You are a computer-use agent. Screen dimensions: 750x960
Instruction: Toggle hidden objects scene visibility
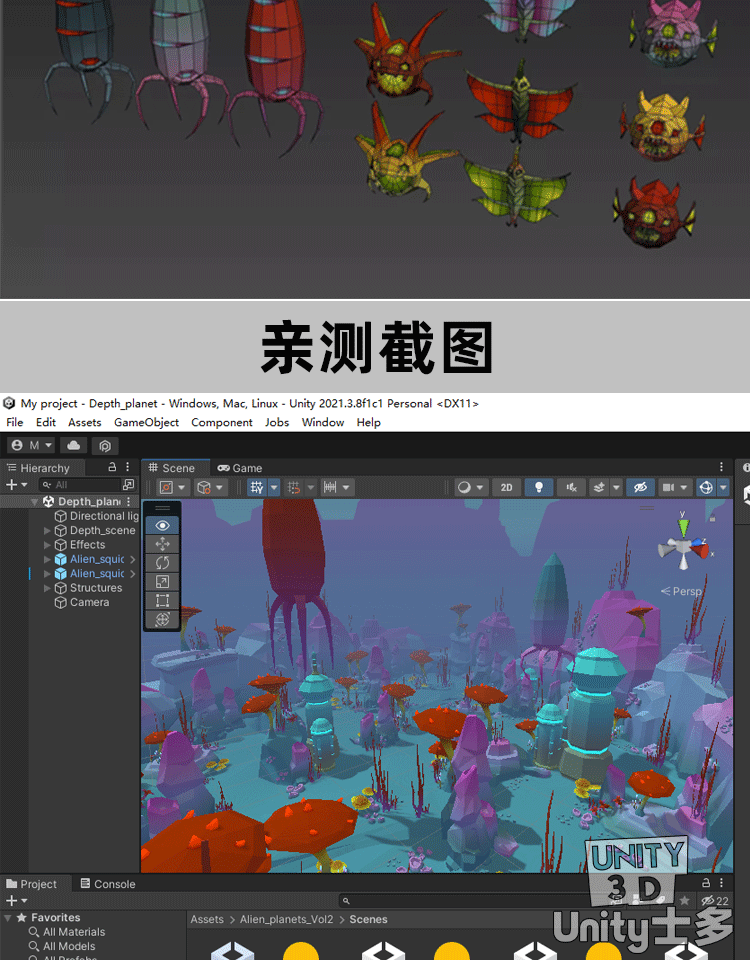tap(640, 487)
